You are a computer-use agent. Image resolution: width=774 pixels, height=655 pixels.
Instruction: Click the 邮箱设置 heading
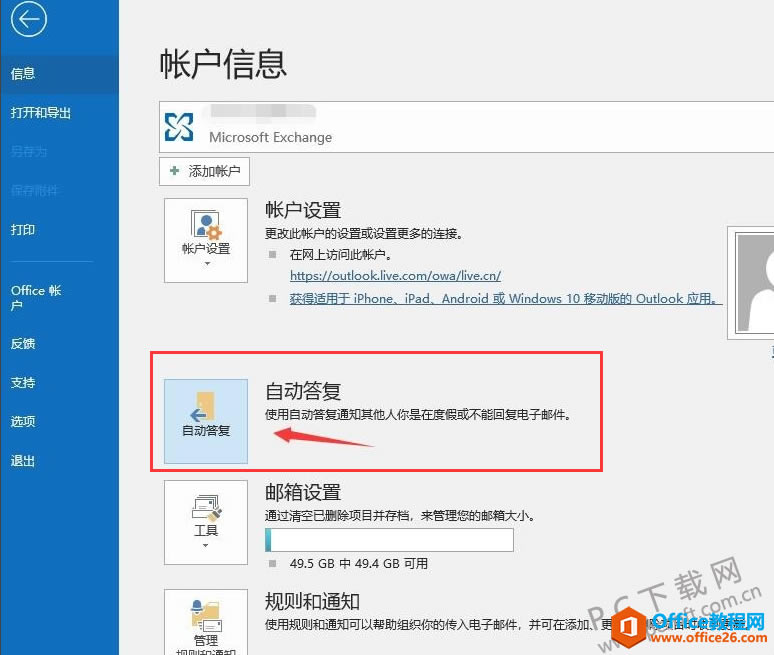point(303,492)
